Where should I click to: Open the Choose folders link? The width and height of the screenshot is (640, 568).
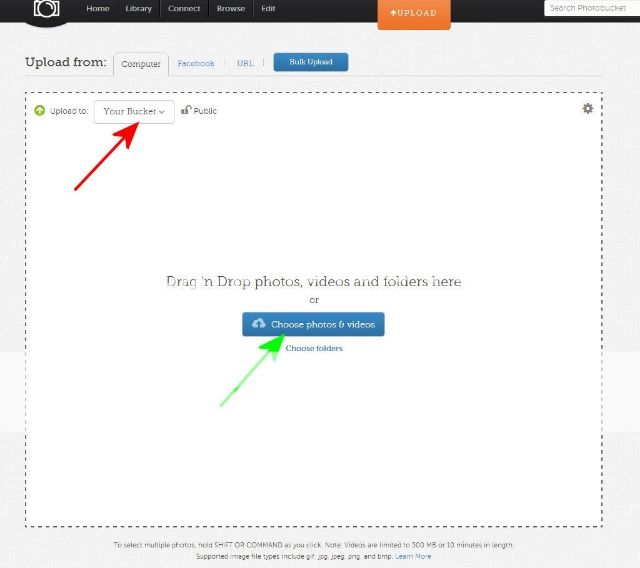coord(314,348)
